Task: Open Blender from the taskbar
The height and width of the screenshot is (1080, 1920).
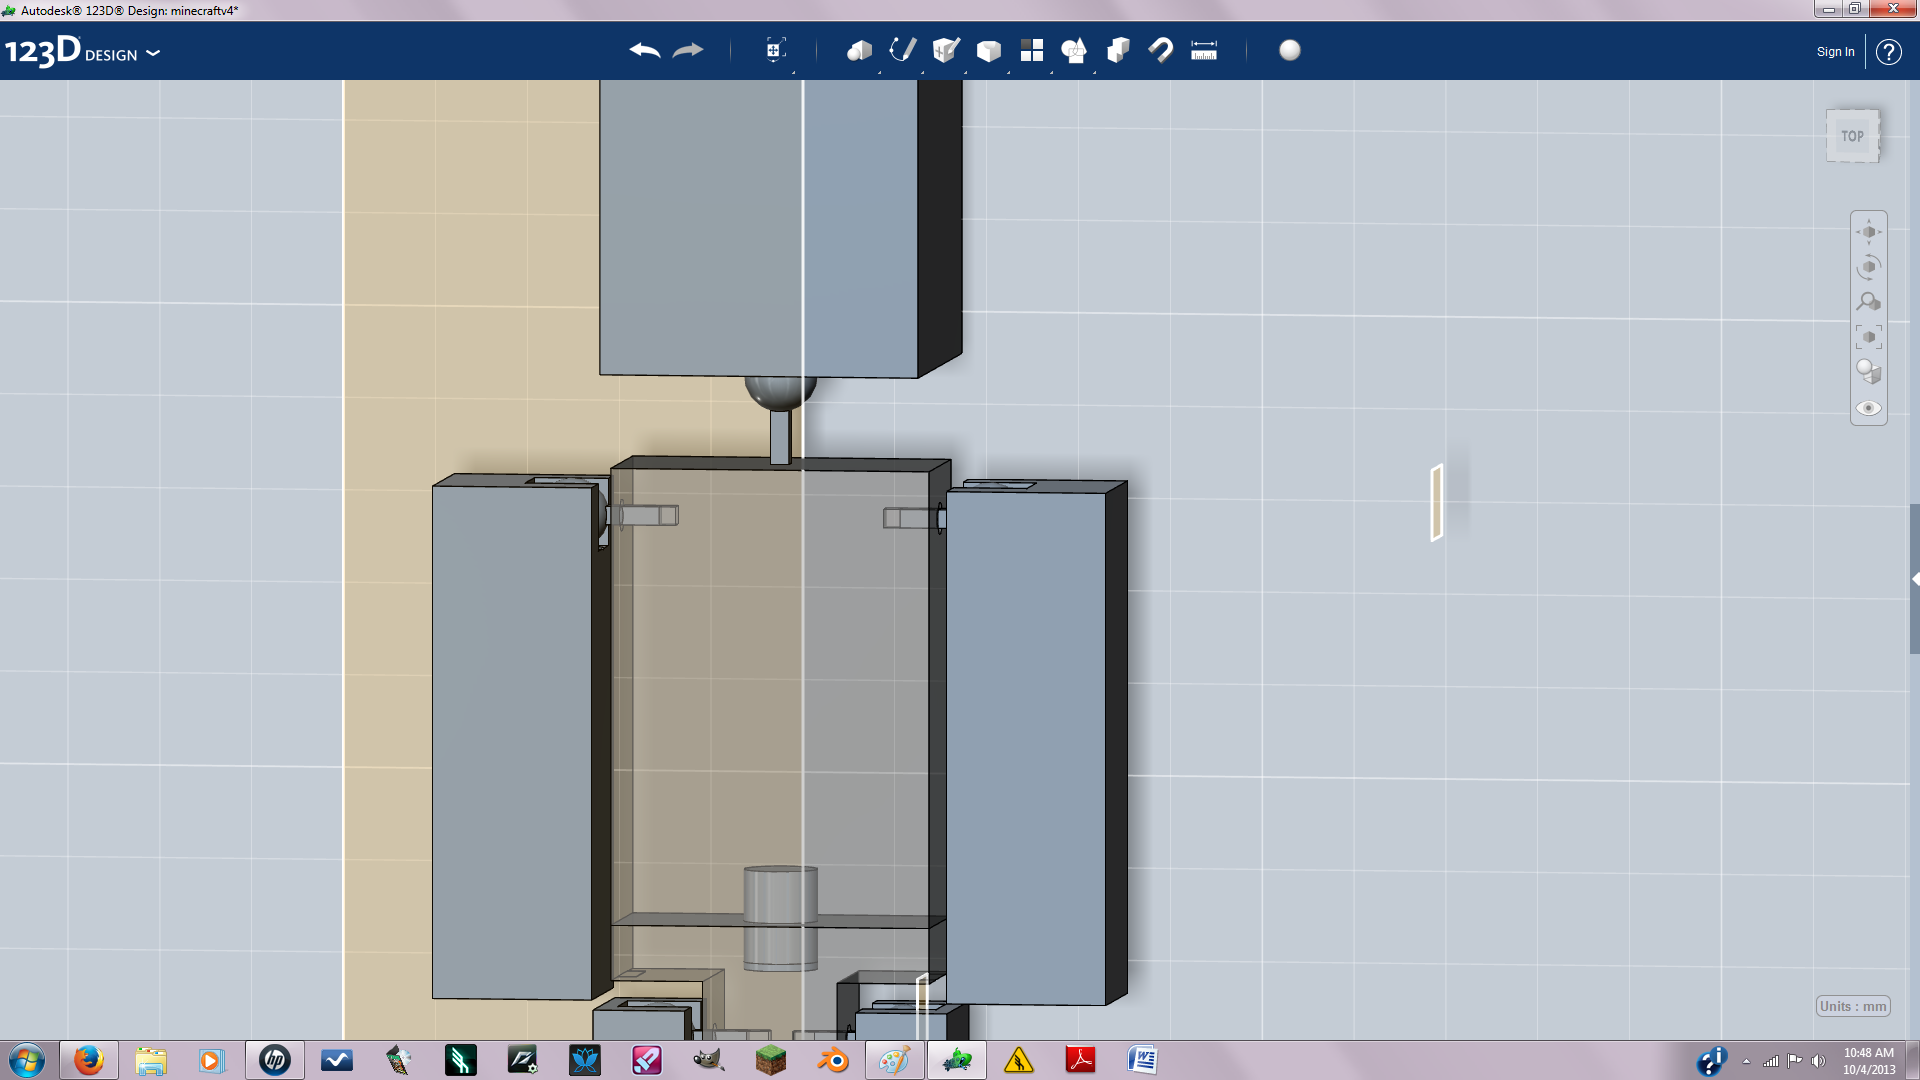Action: (x=833, y=1060)
